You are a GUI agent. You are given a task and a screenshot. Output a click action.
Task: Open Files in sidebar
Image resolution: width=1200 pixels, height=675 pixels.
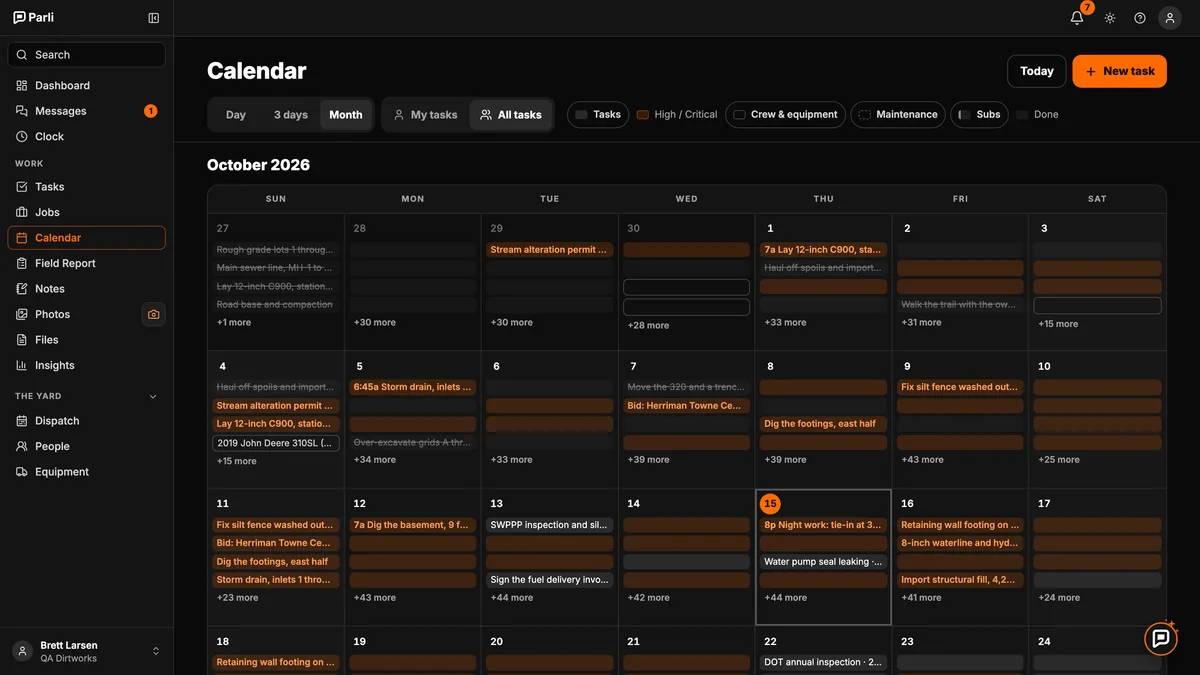87,340
